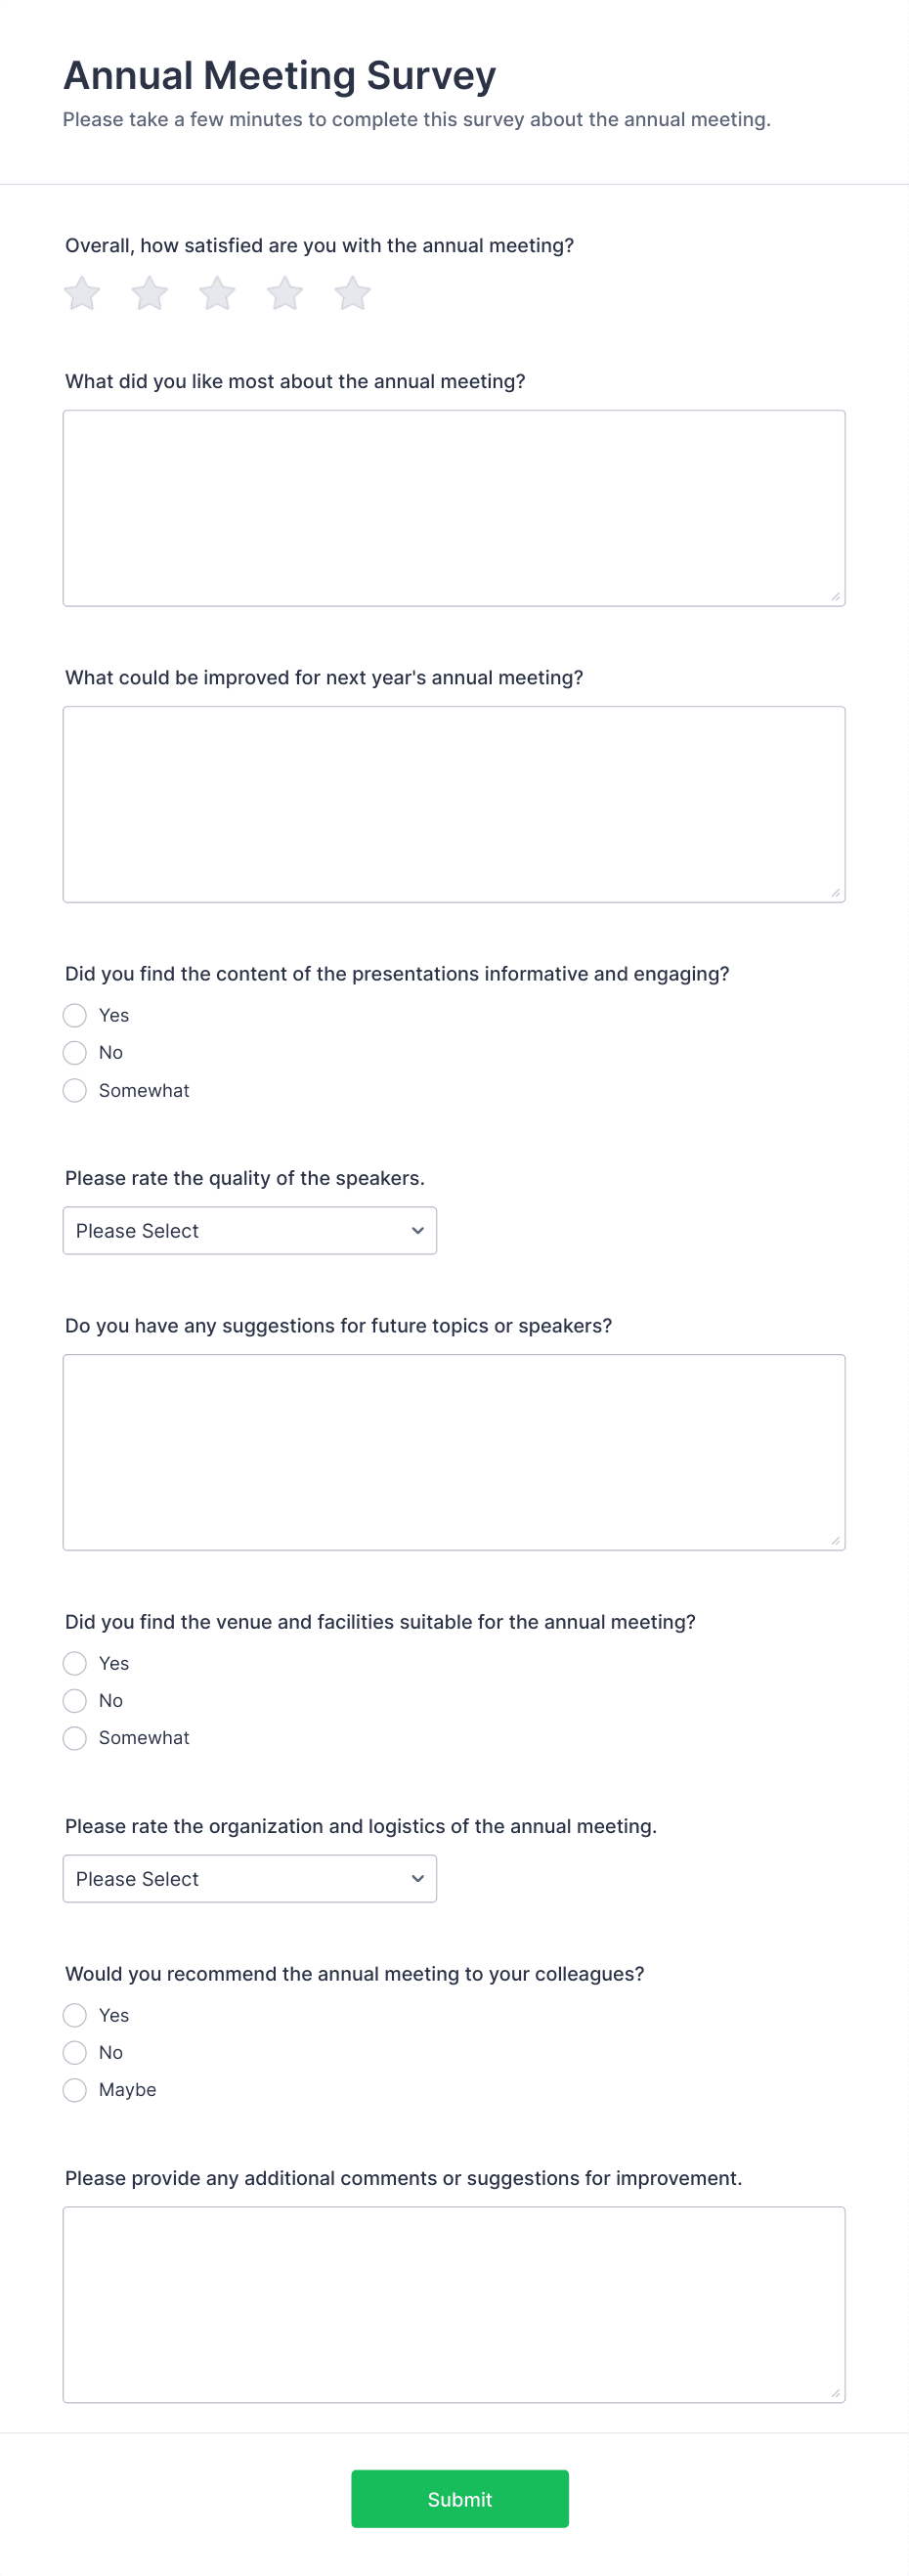Image resolution: width=909 pixels, height=2576 pixels.
Task: Open the organization and logistics dropdown
Action: pyautogui.click(x=249, y=1878)
